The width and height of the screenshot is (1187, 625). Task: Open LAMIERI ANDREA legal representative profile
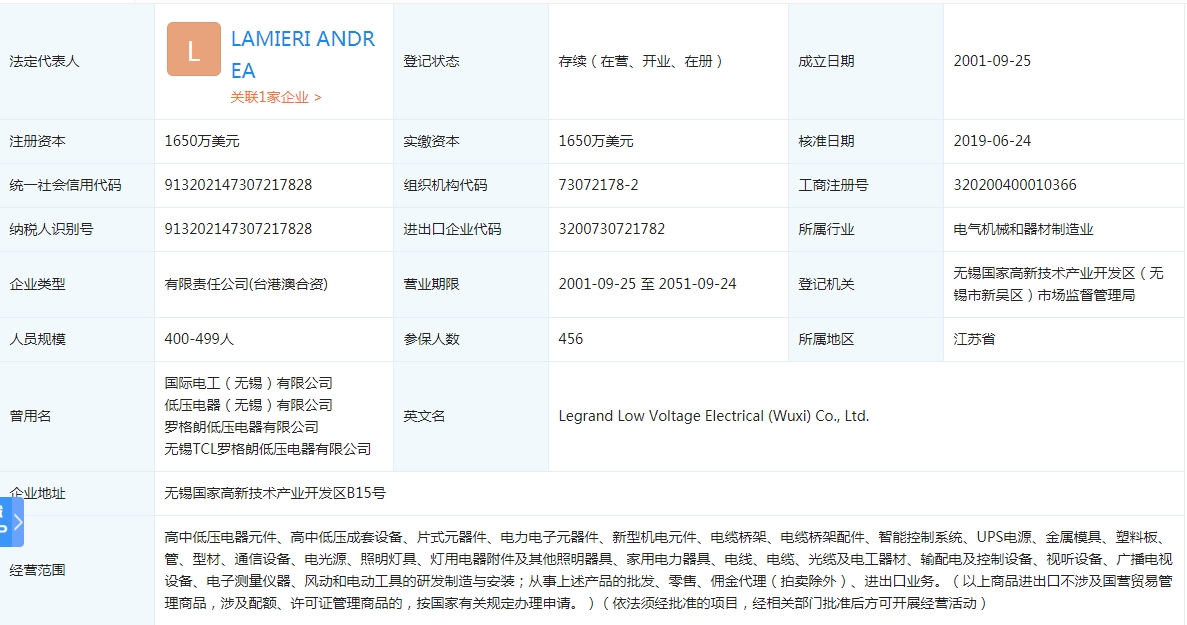(x=302, y=55)
